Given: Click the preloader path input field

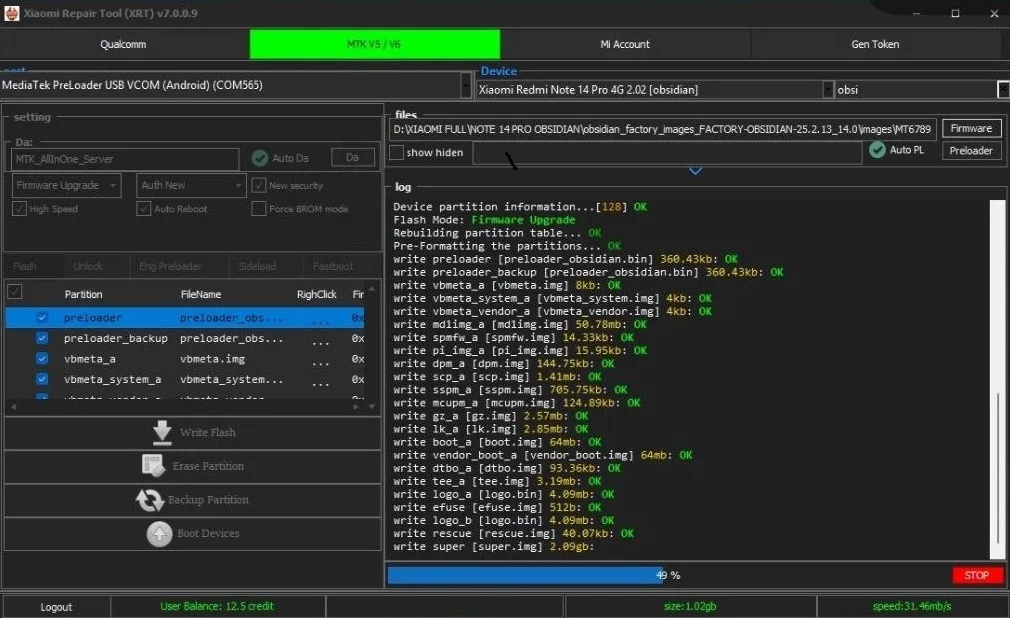Looking at the screenshot, I should 667,153.
